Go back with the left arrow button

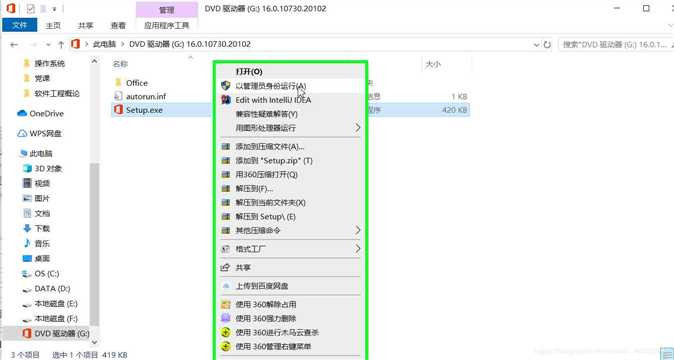point(14,45)
